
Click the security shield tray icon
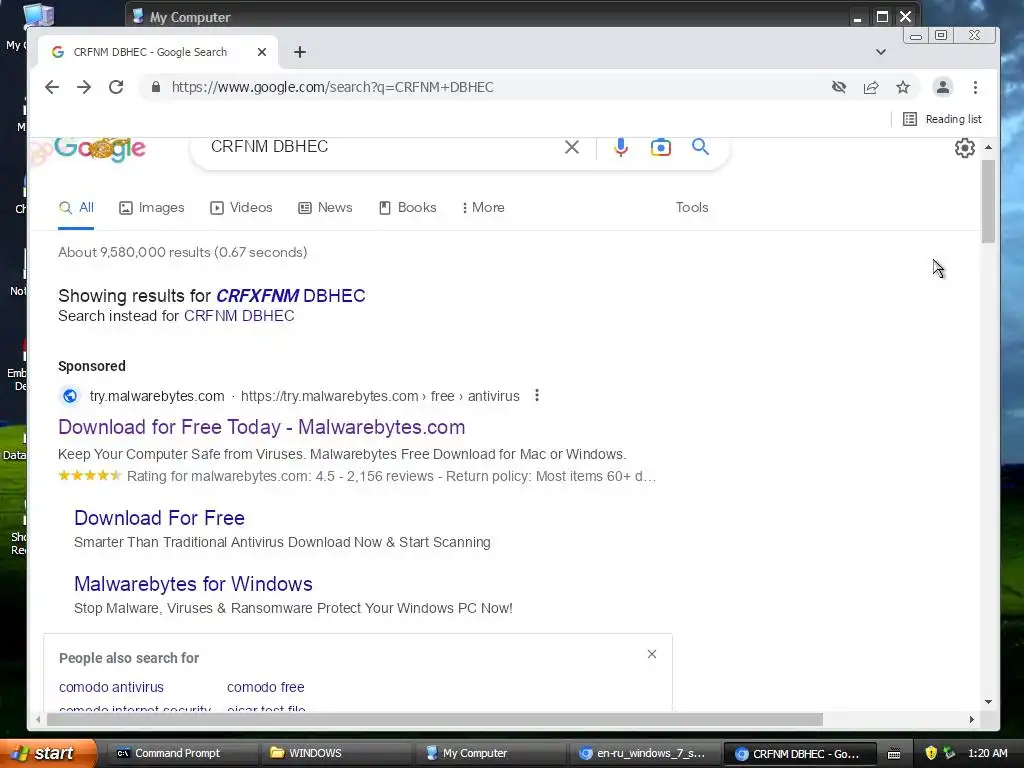tap(931, 754)
